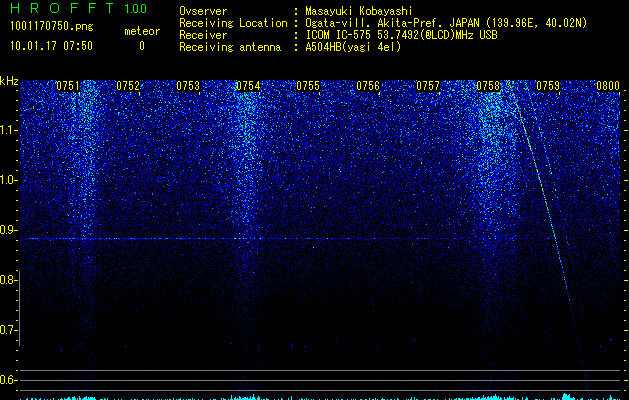Image resolution: width=629 pixels, height=400 pixels.
Task: Select the filename 1001170750.png
Action: point(52,27)
